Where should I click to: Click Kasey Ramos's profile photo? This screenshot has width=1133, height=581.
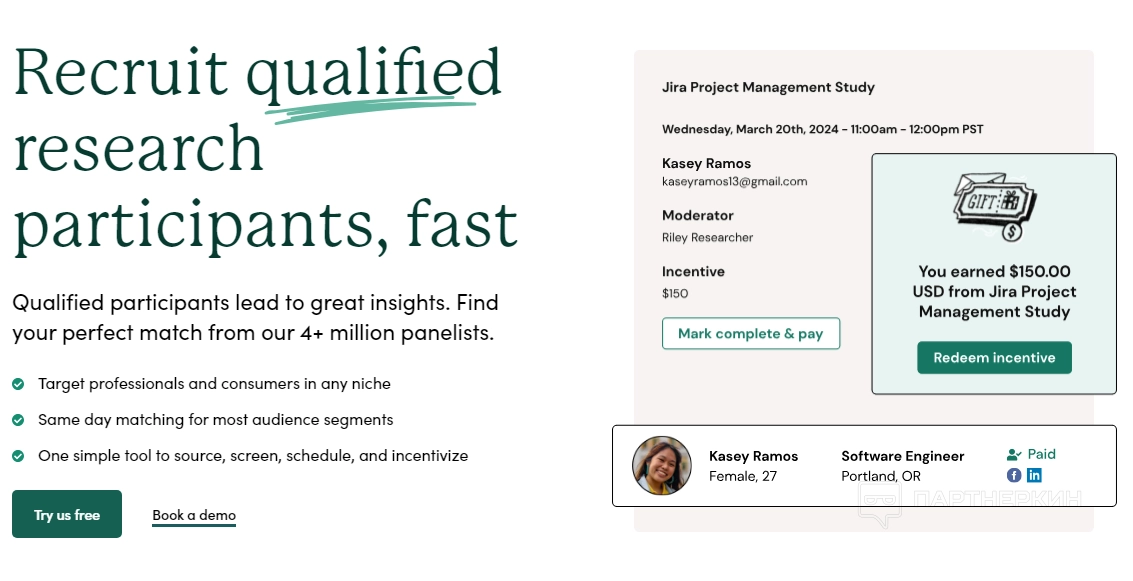click(x=662, y=466)
